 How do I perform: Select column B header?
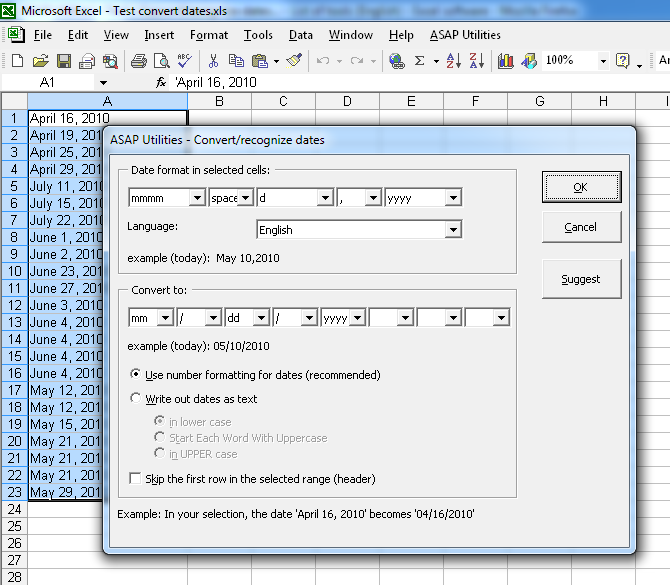pyautogui.click(x=220, y=101)
